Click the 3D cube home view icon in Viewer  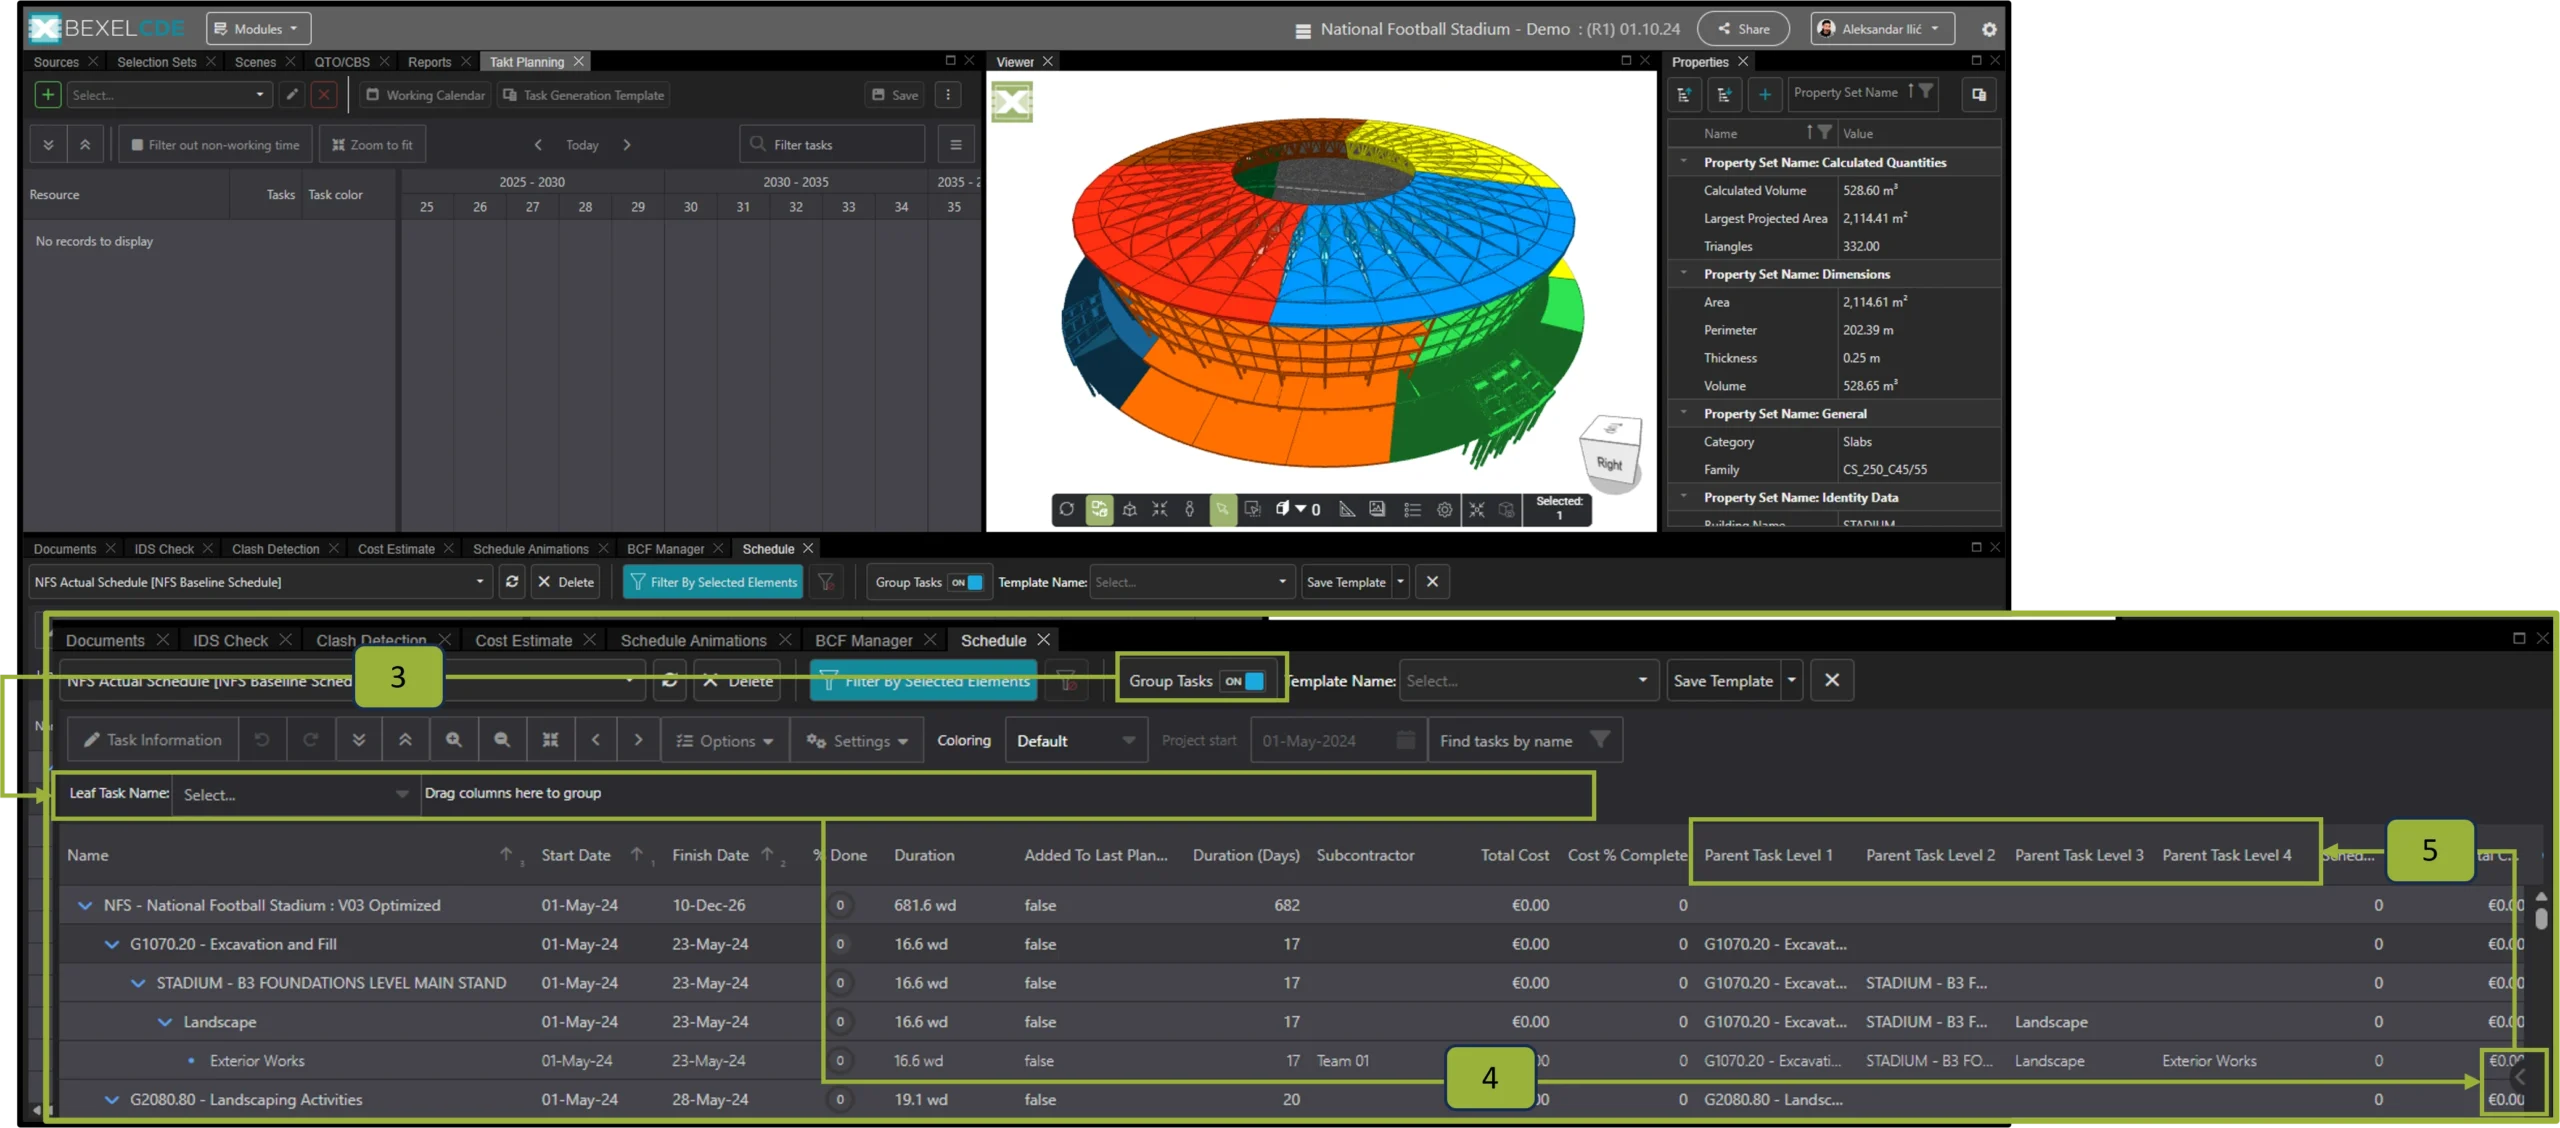(1130, 509)
